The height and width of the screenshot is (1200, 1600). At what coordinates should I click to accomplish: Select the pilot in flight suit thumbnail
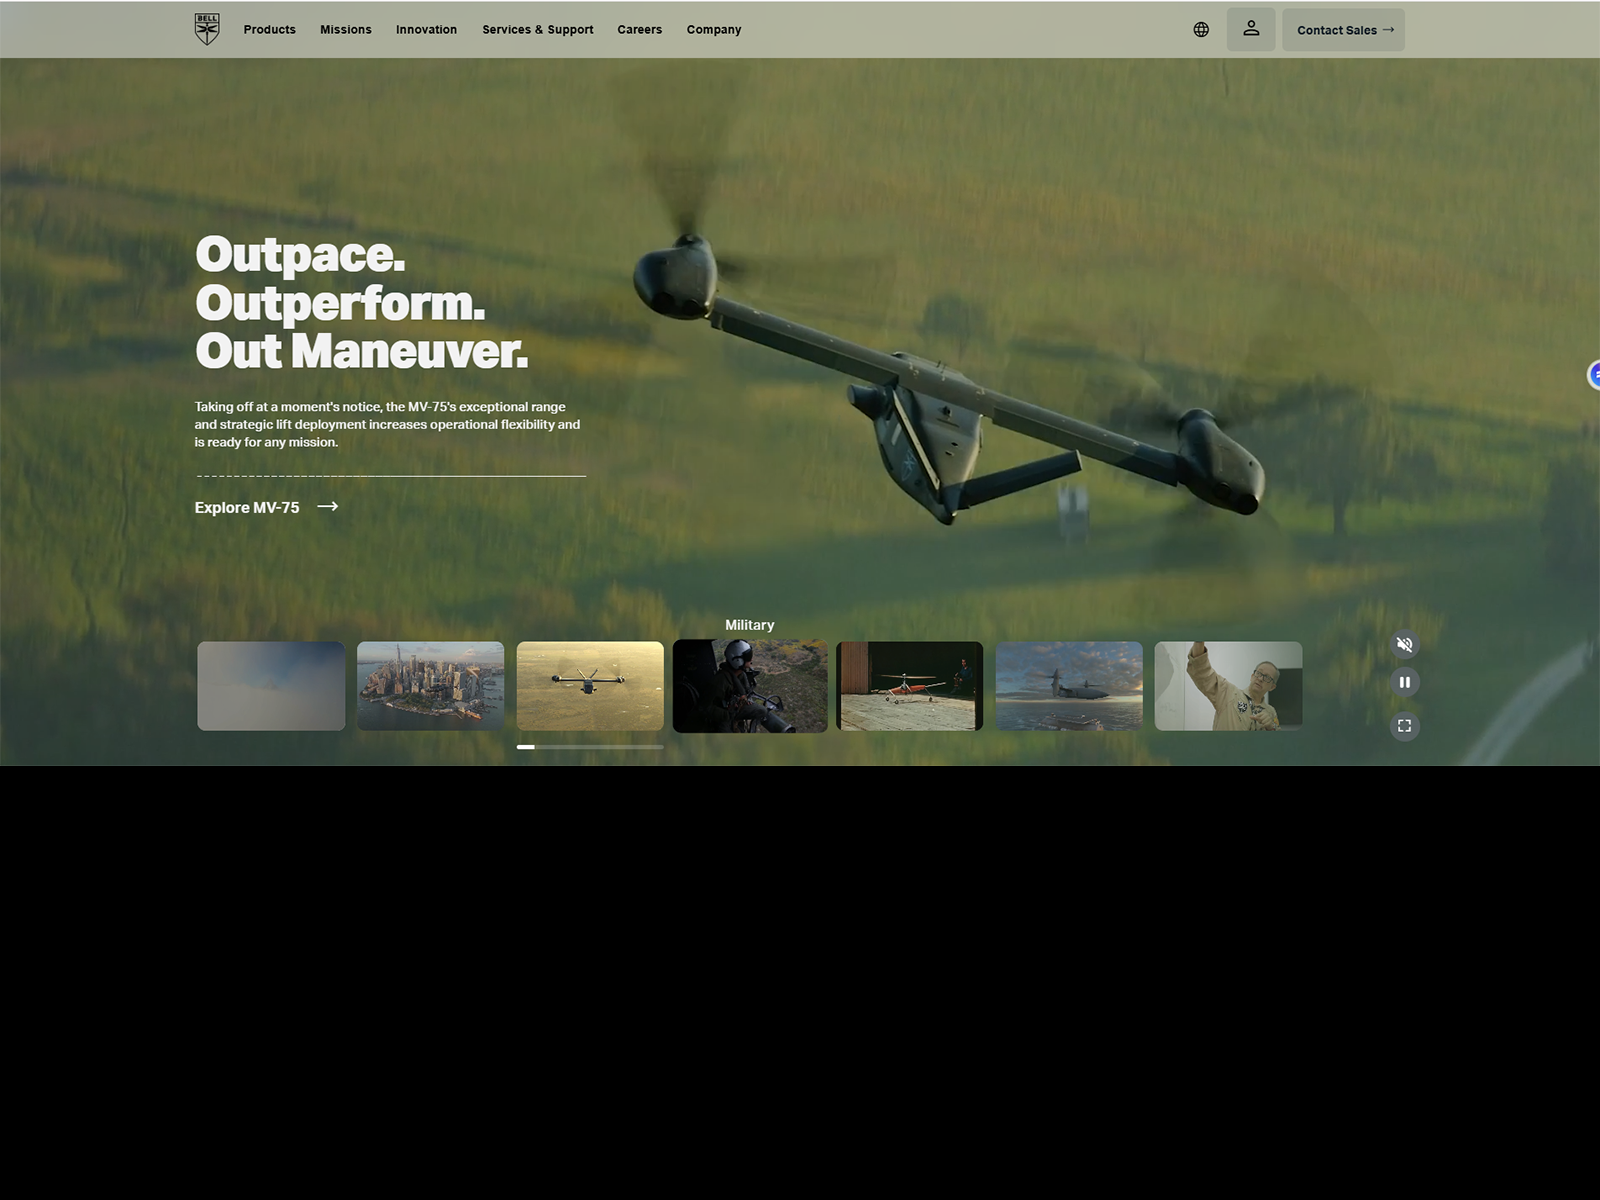pos(1229,686)
